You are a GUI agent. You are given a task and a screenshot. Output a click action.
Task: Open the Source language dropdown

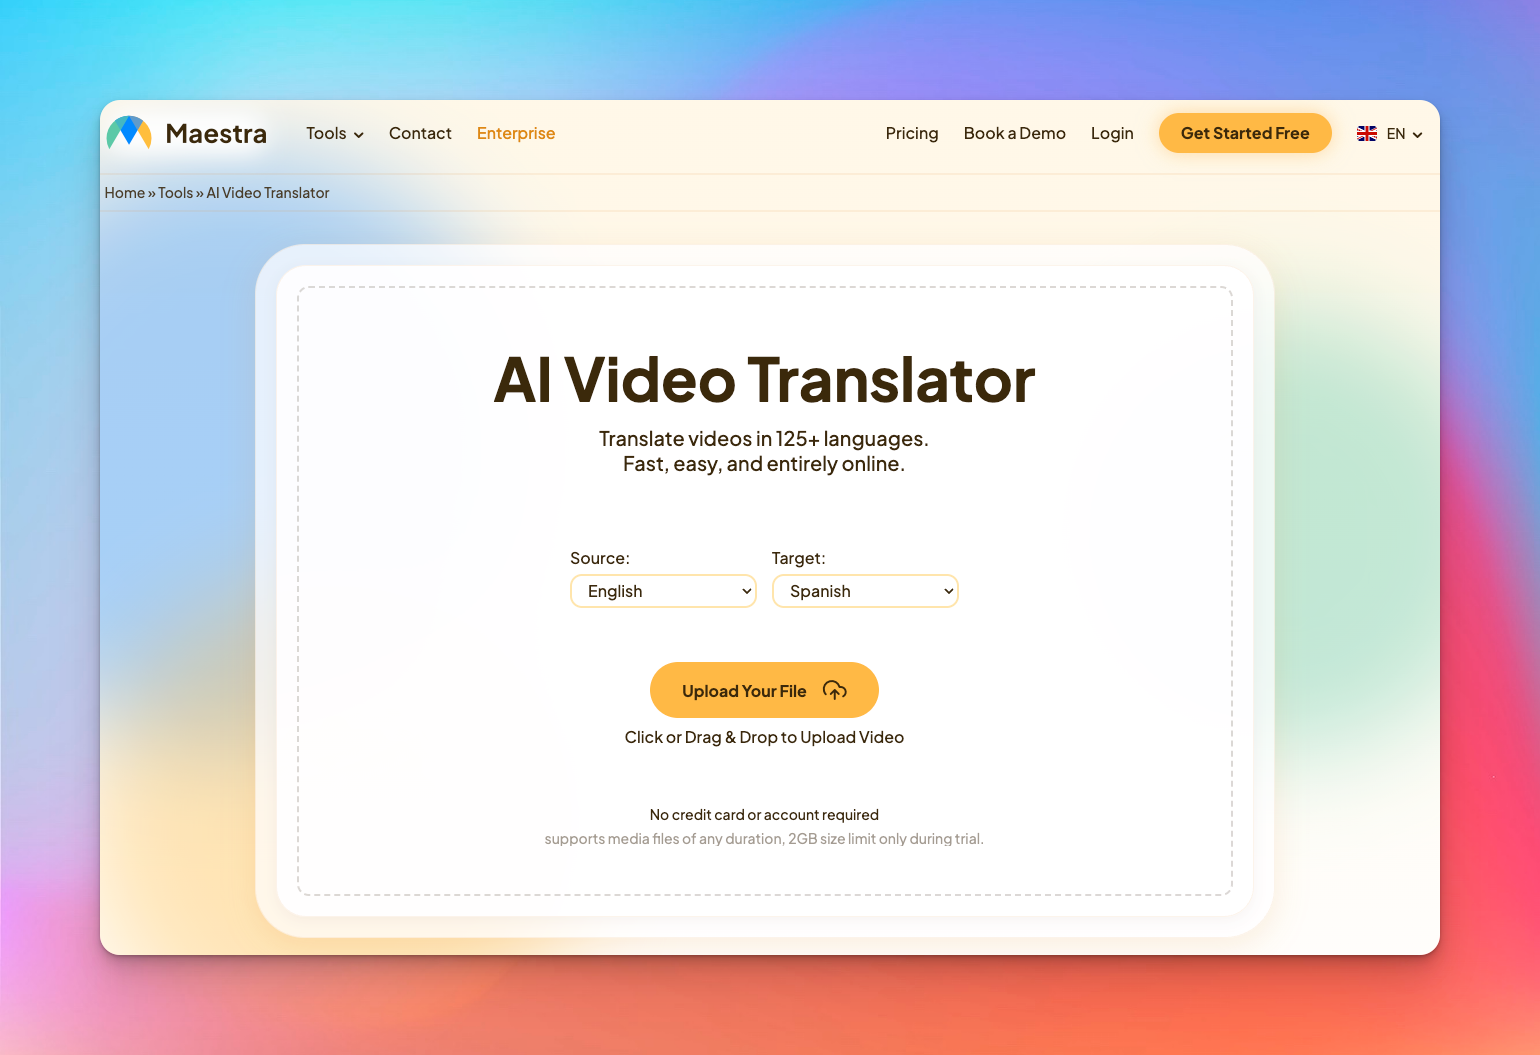pos(663,591)
